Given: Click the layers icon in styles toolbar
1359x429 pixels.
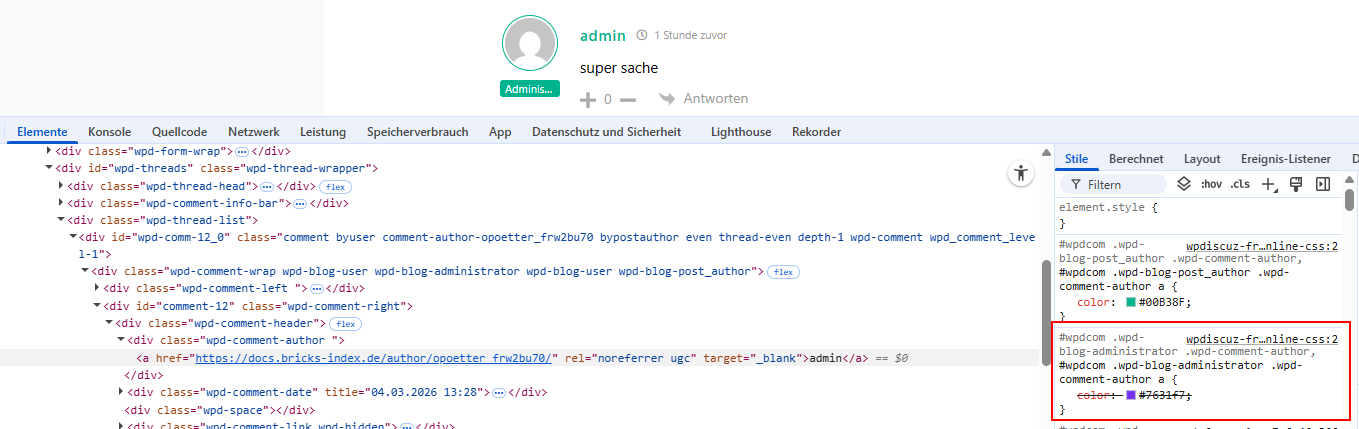Looking at the screenshot, I should click(x=1184, y=184).
